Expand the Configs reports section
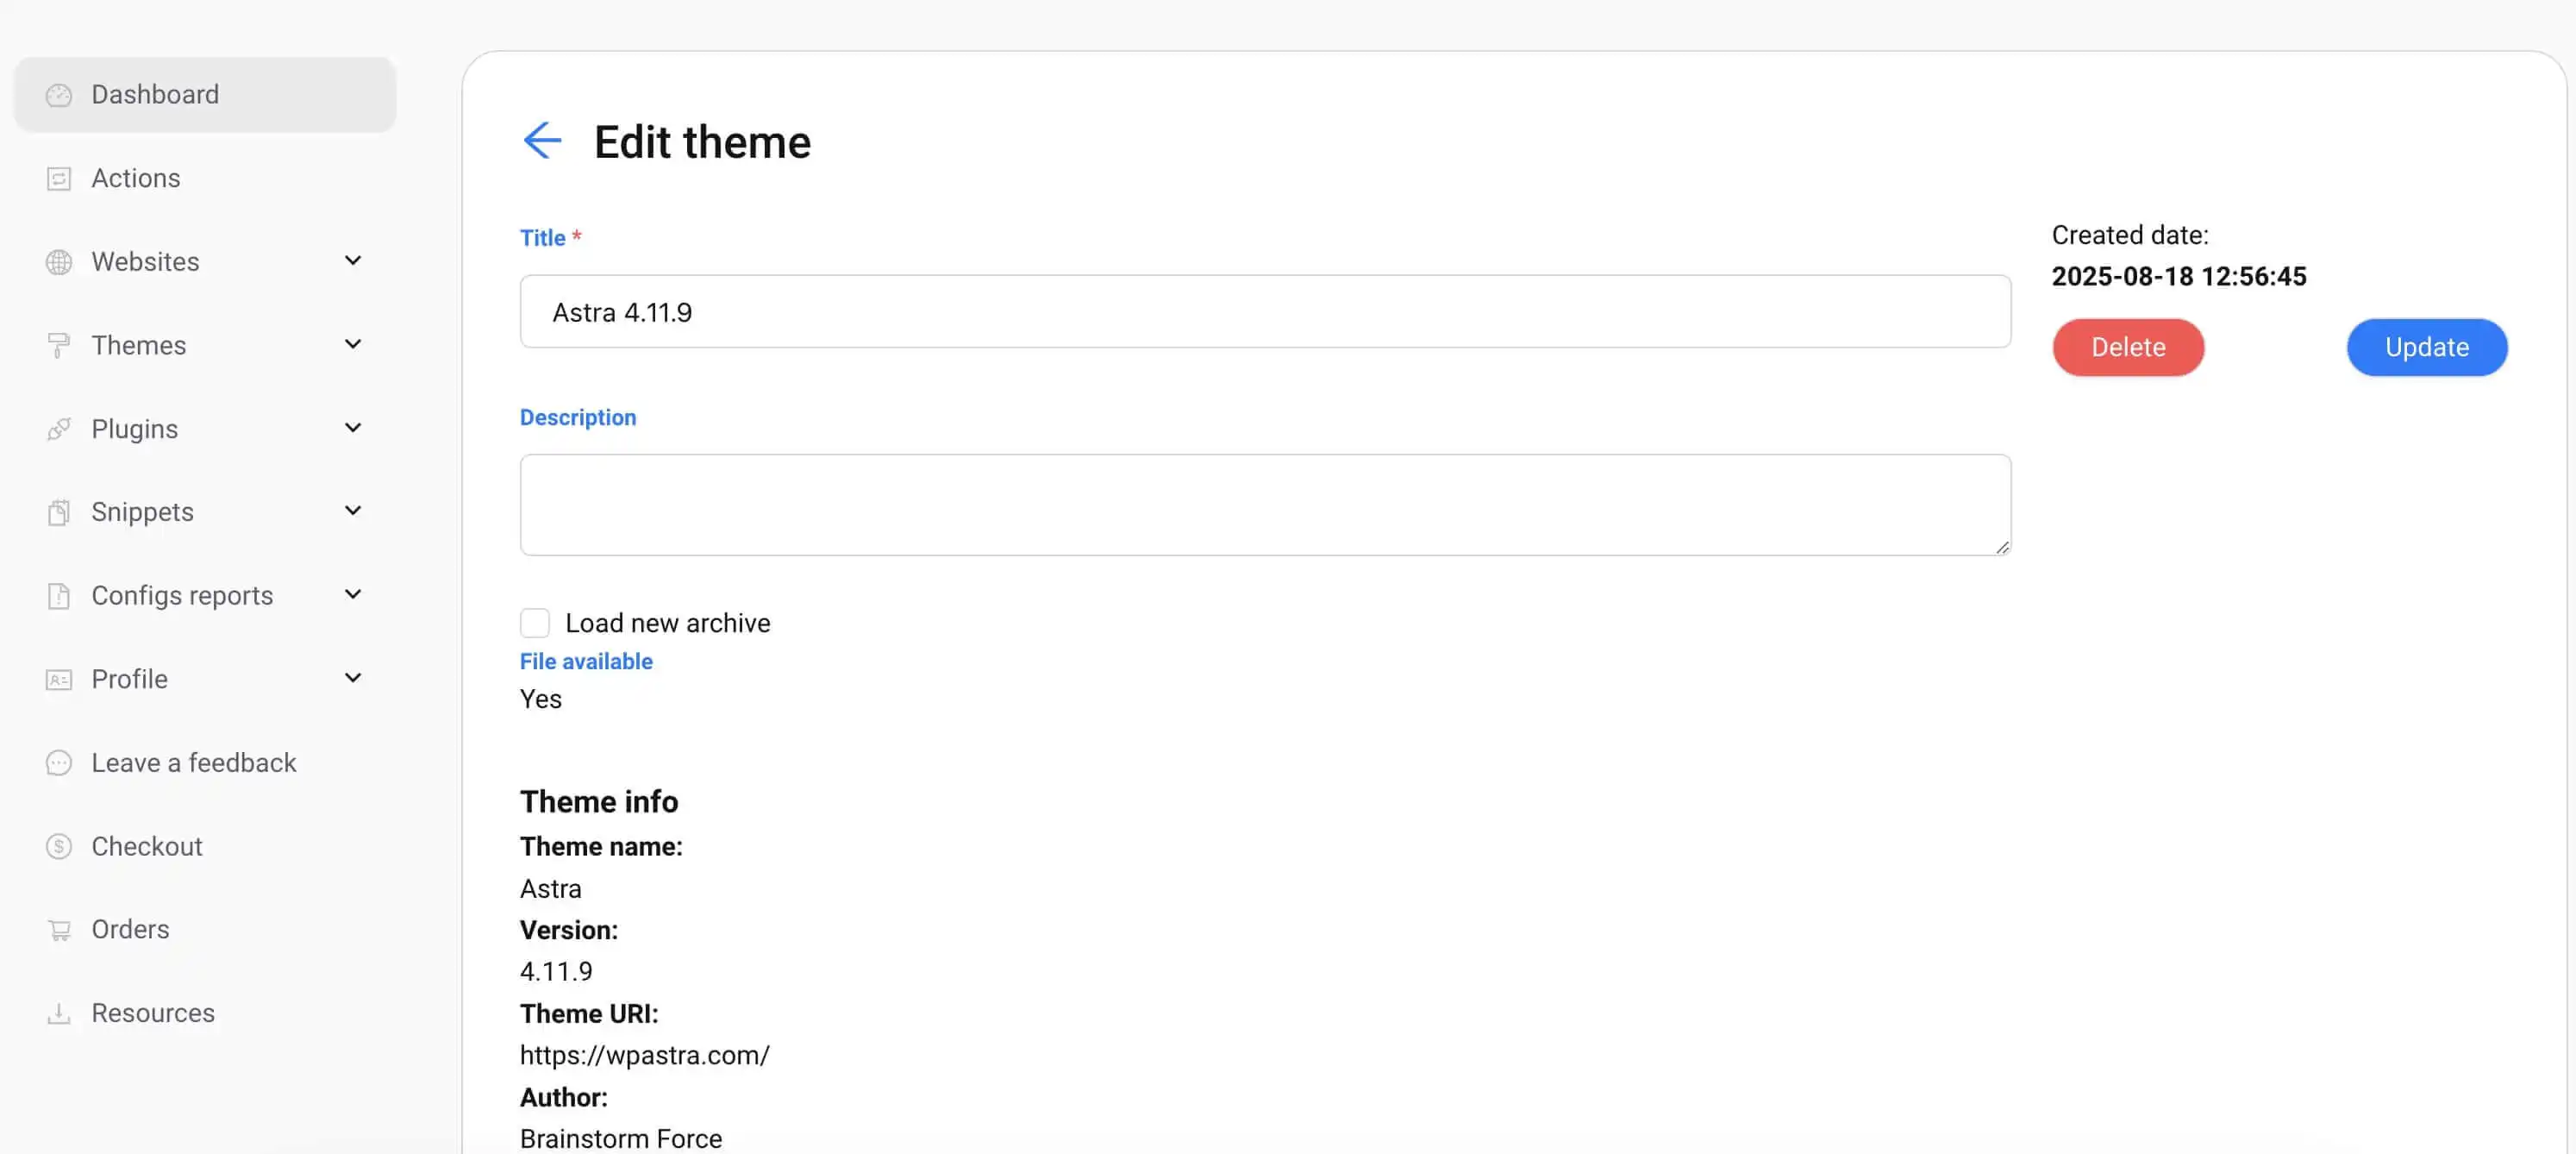Image resolution: width=2576 pixels, height=1154 pixels. [352, 594]
